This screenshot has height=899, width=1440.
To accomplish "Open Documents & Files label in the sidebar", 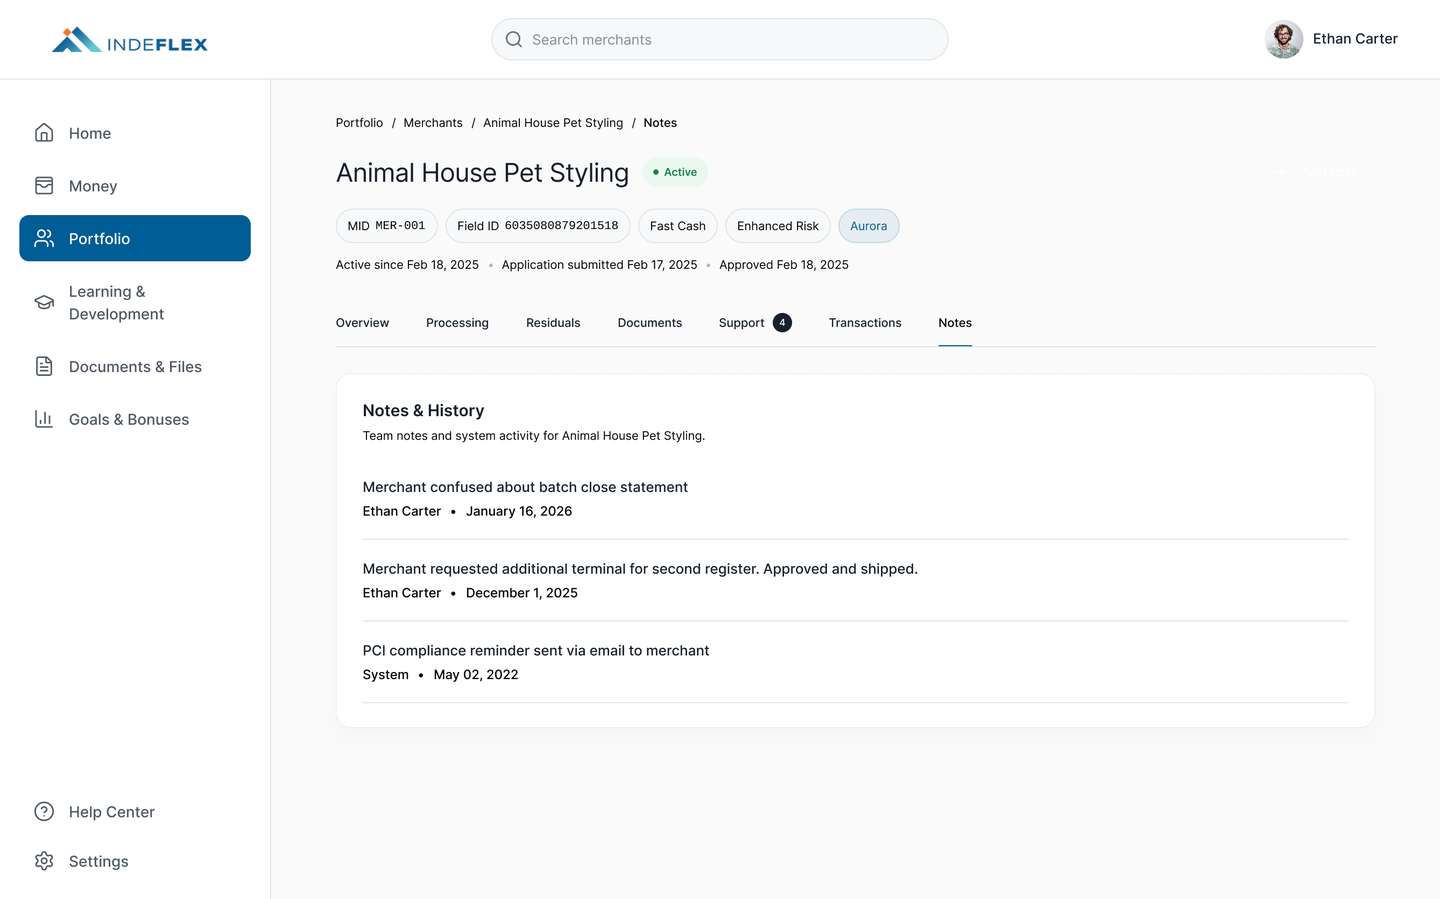I will pos(135,367).
